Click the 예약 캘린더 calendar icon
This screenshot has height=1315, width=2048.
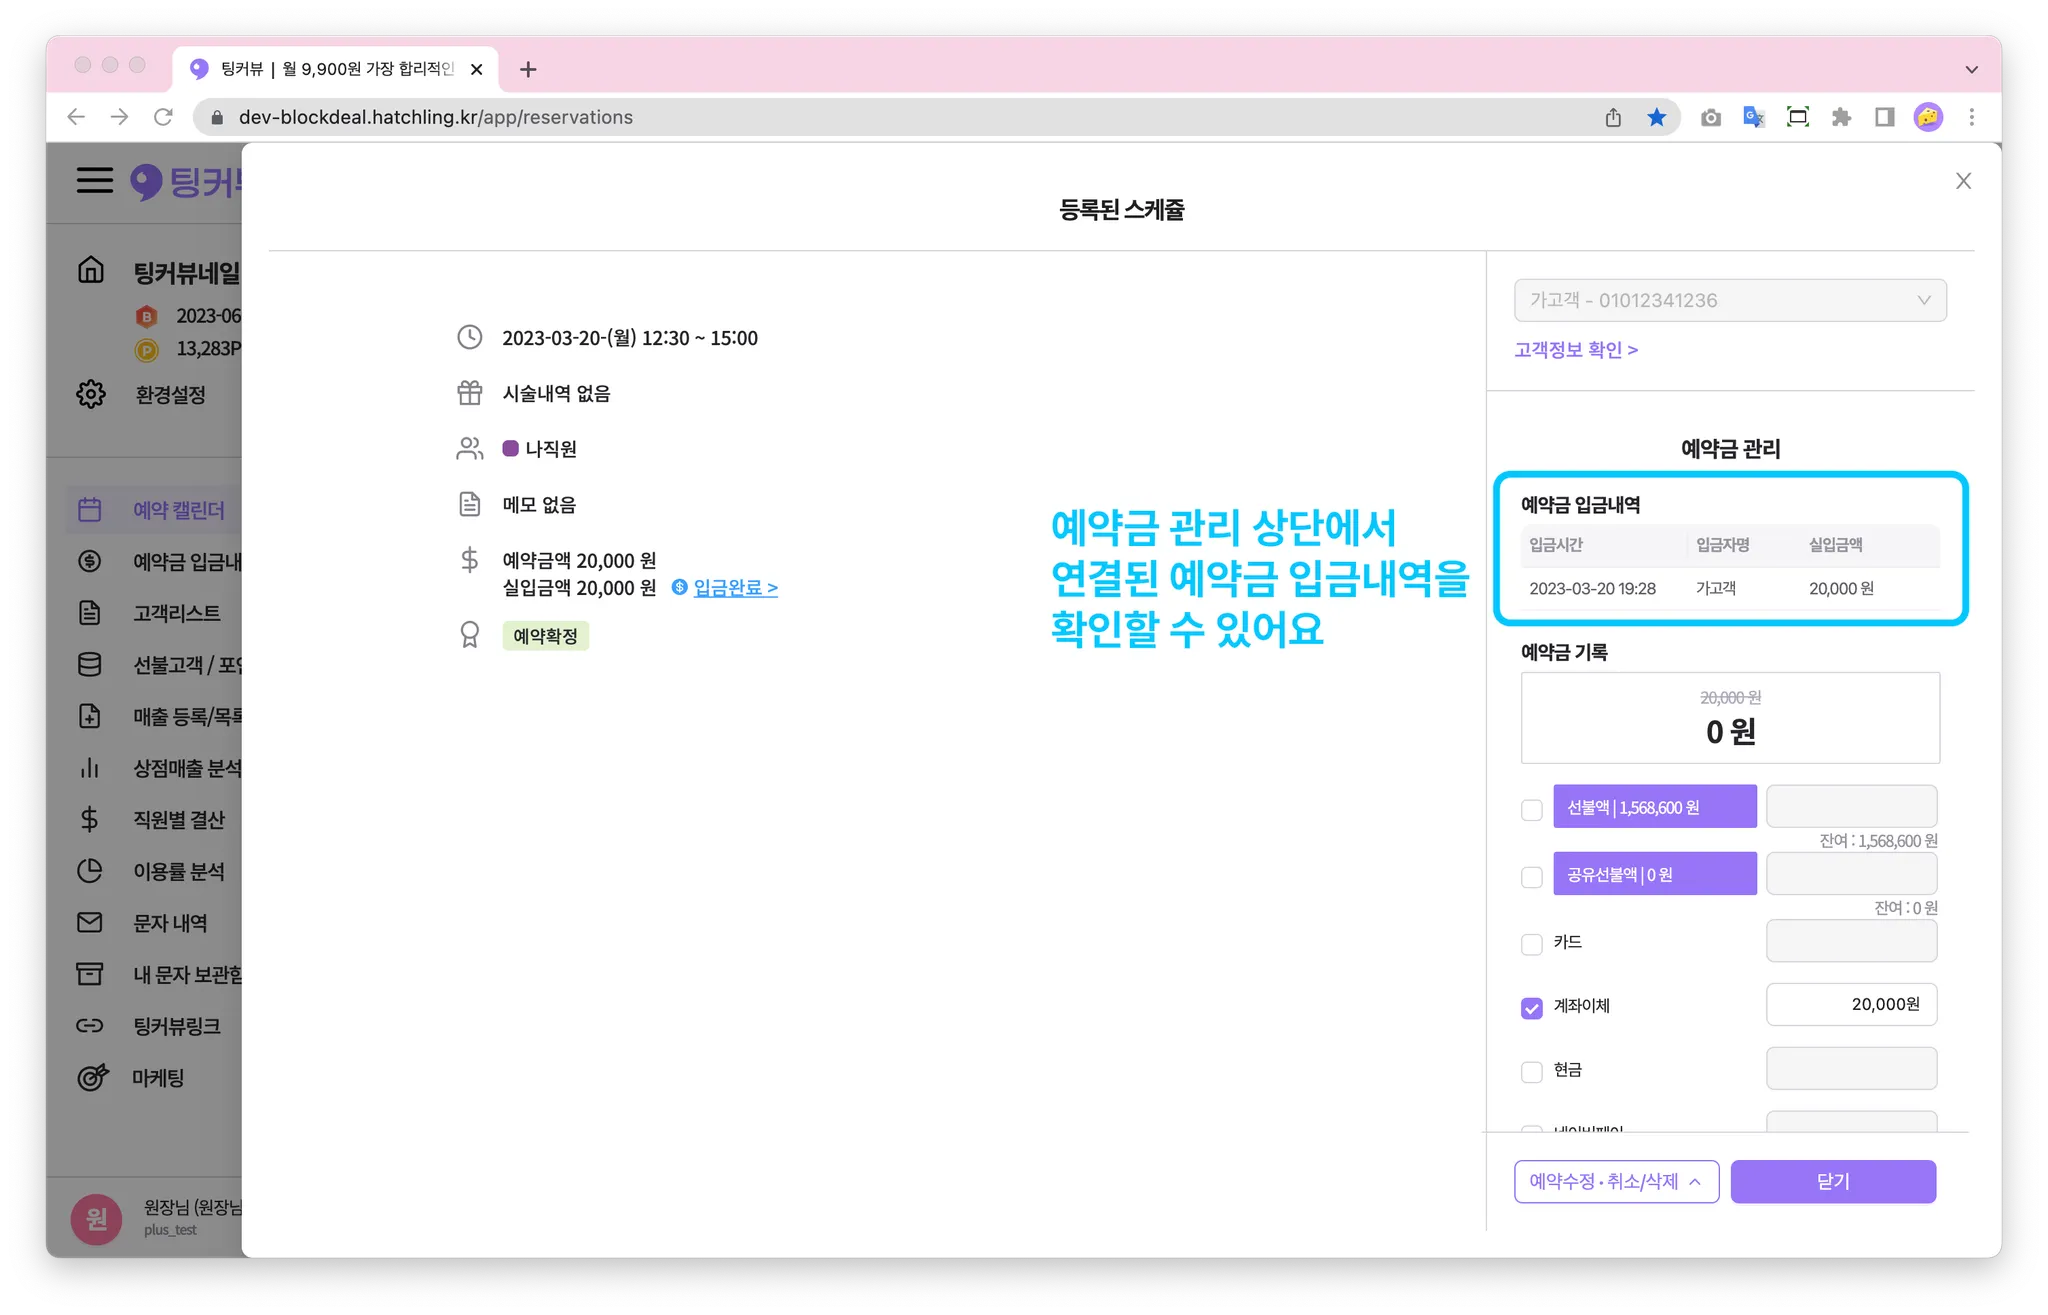[x=90, y=510]
